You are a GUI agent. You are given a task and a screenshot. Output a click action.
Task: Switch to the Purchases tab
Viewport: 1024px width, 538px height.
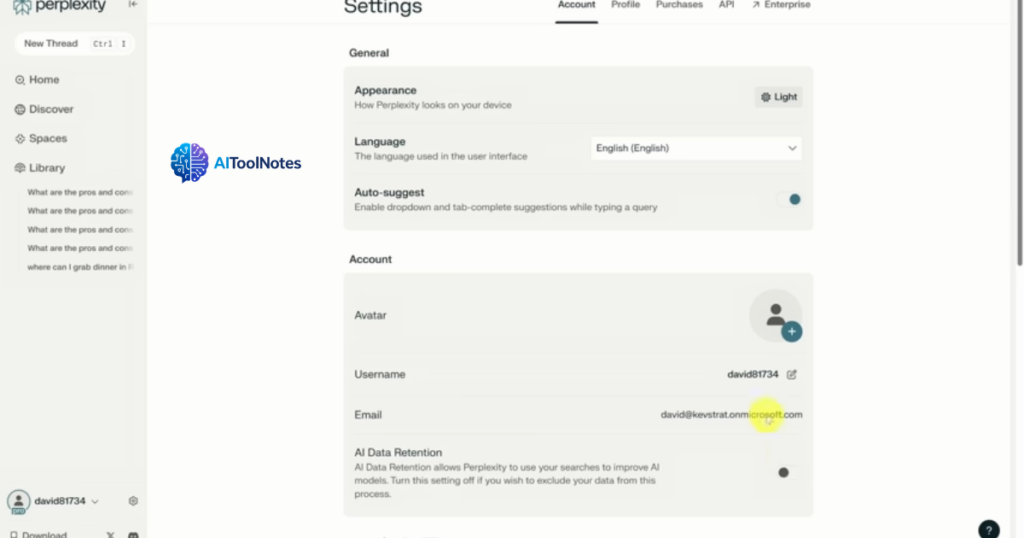pyautogui.click(x=679, y=5)
